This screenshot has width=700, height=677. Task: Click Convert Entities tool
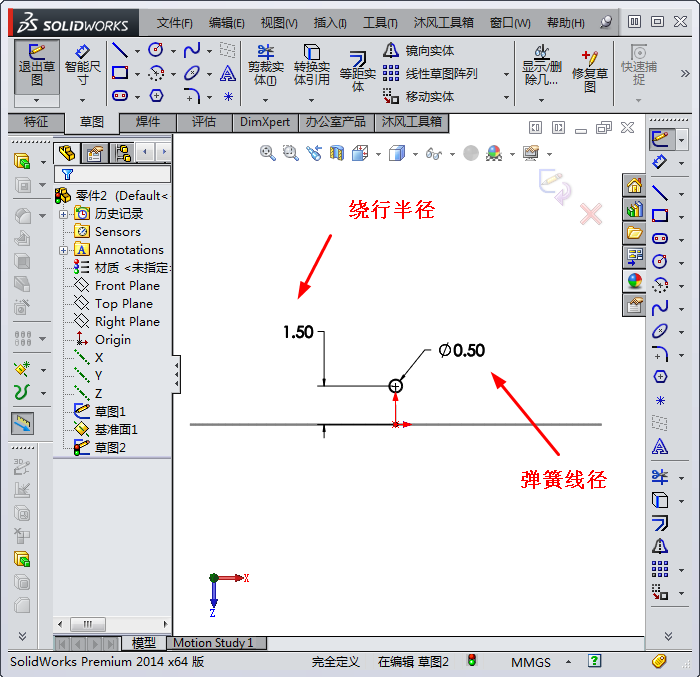tap(311, 66)
